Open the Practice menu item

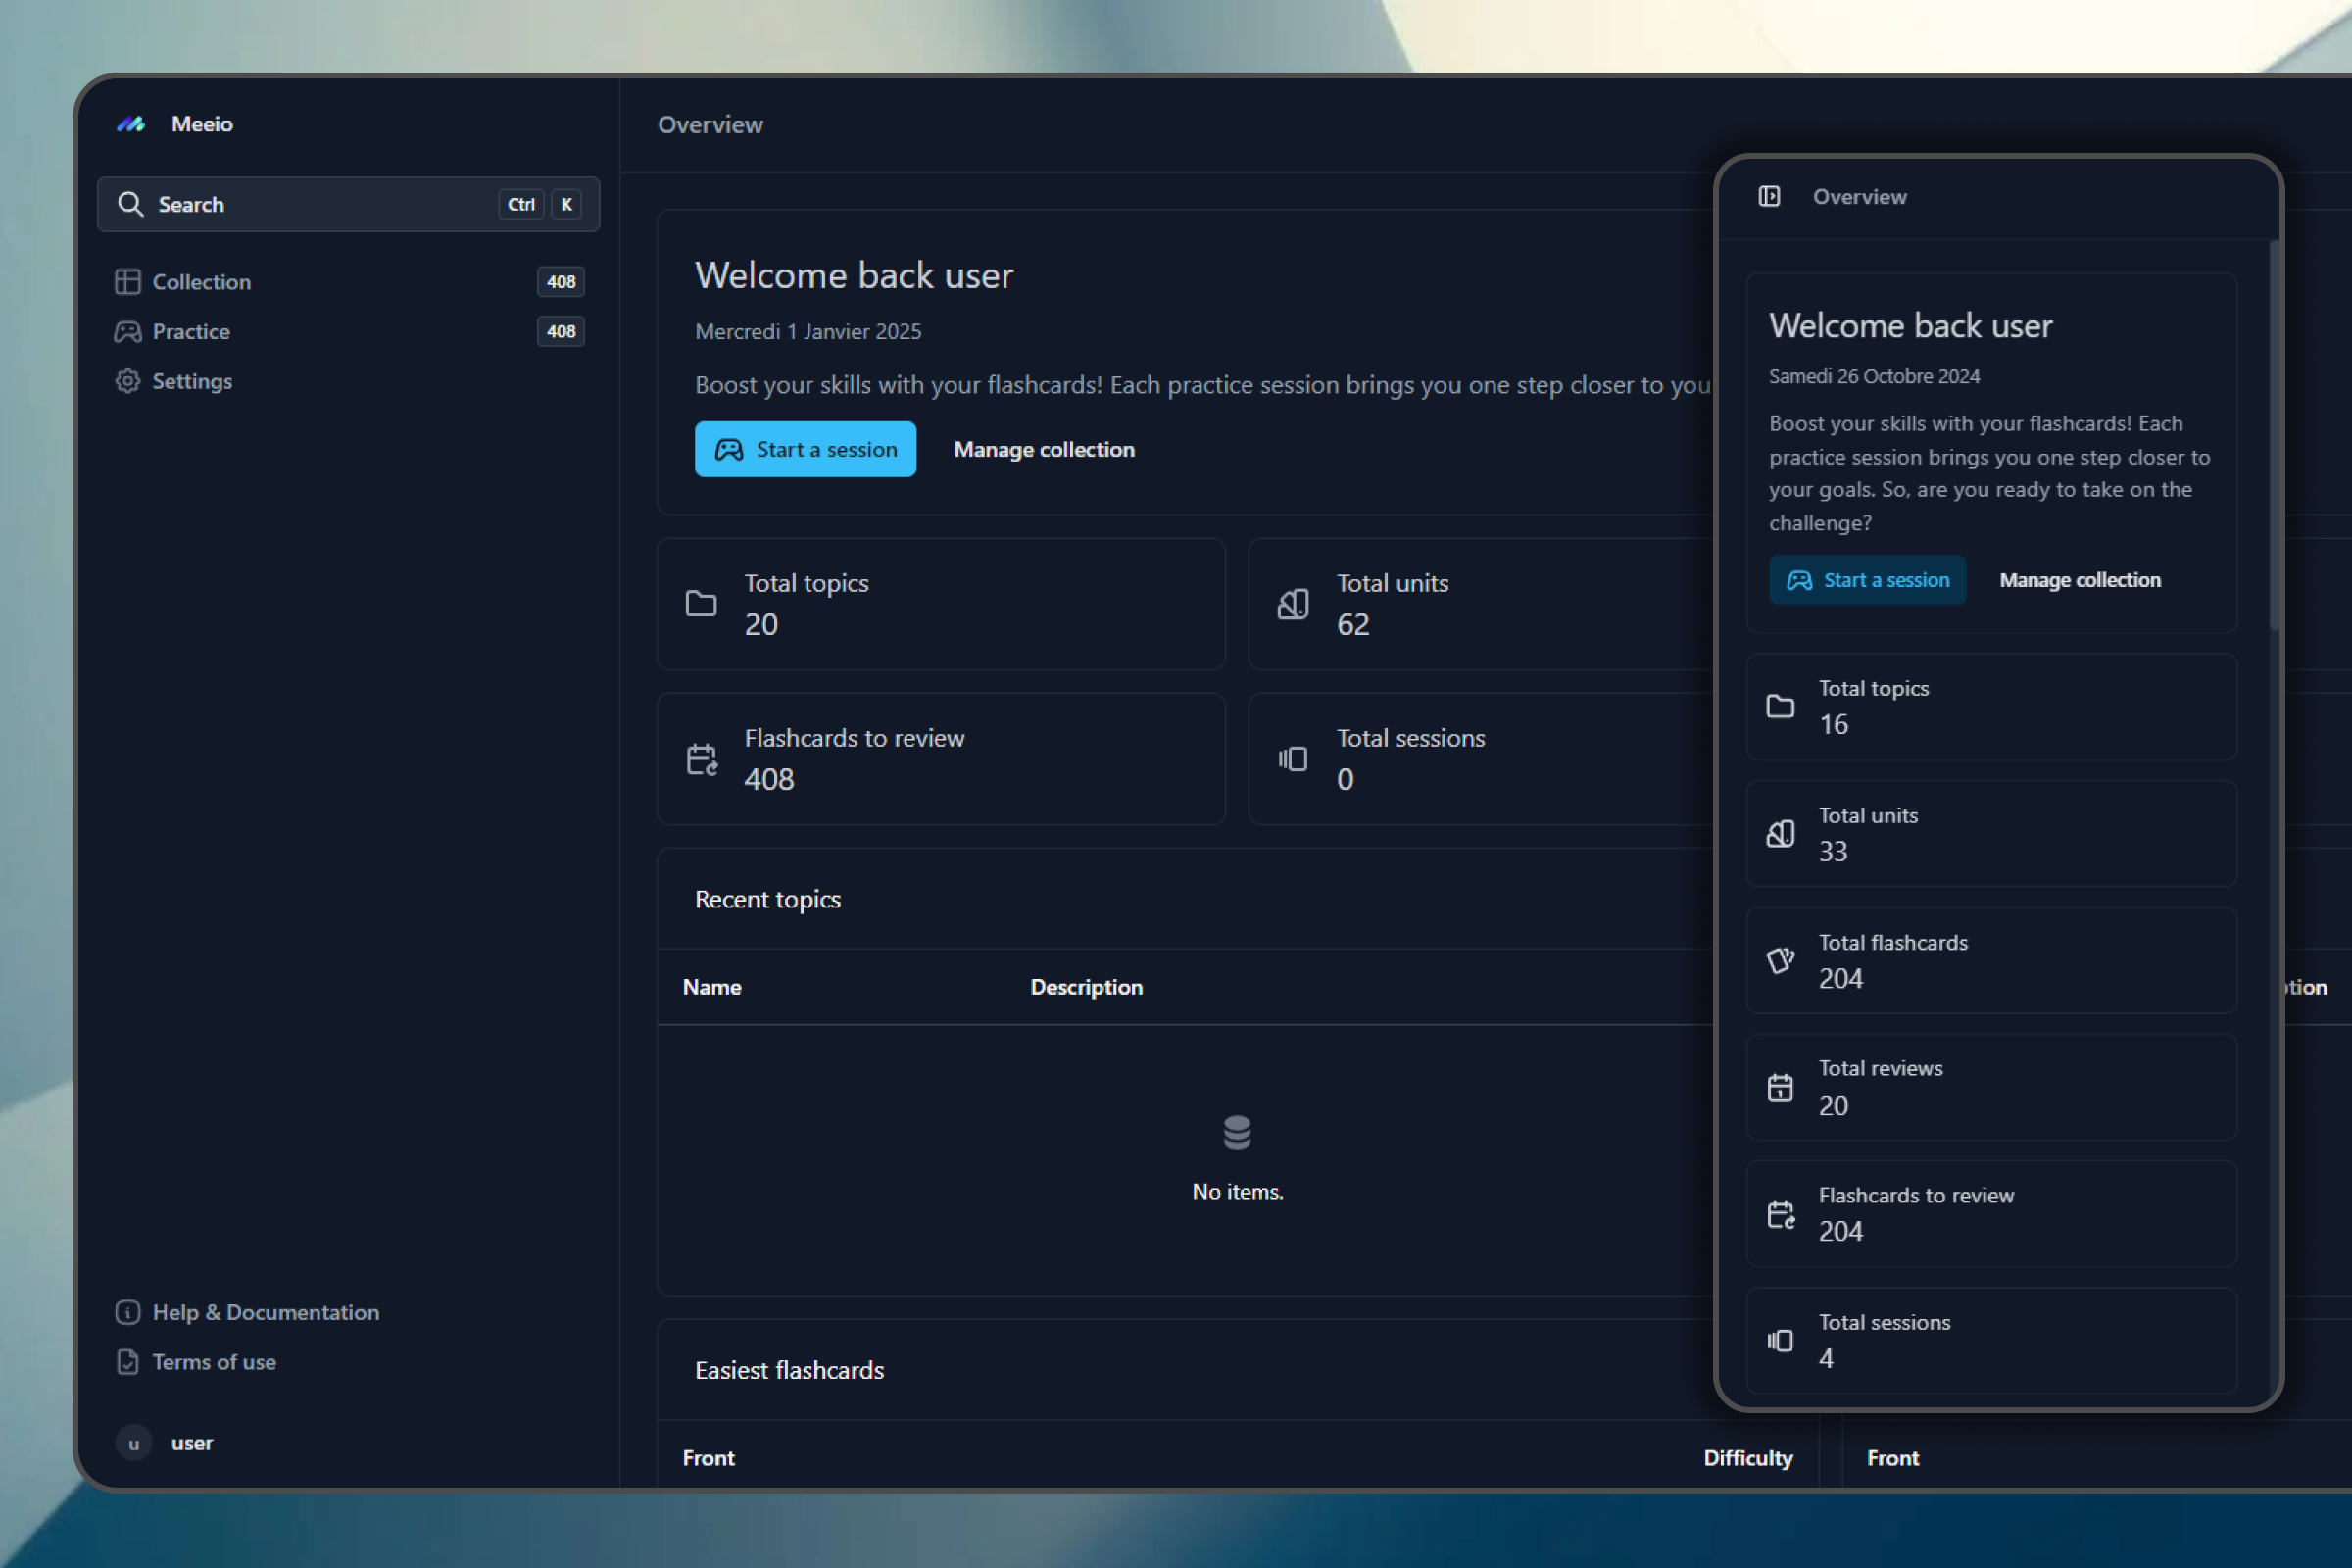(191, 332)
